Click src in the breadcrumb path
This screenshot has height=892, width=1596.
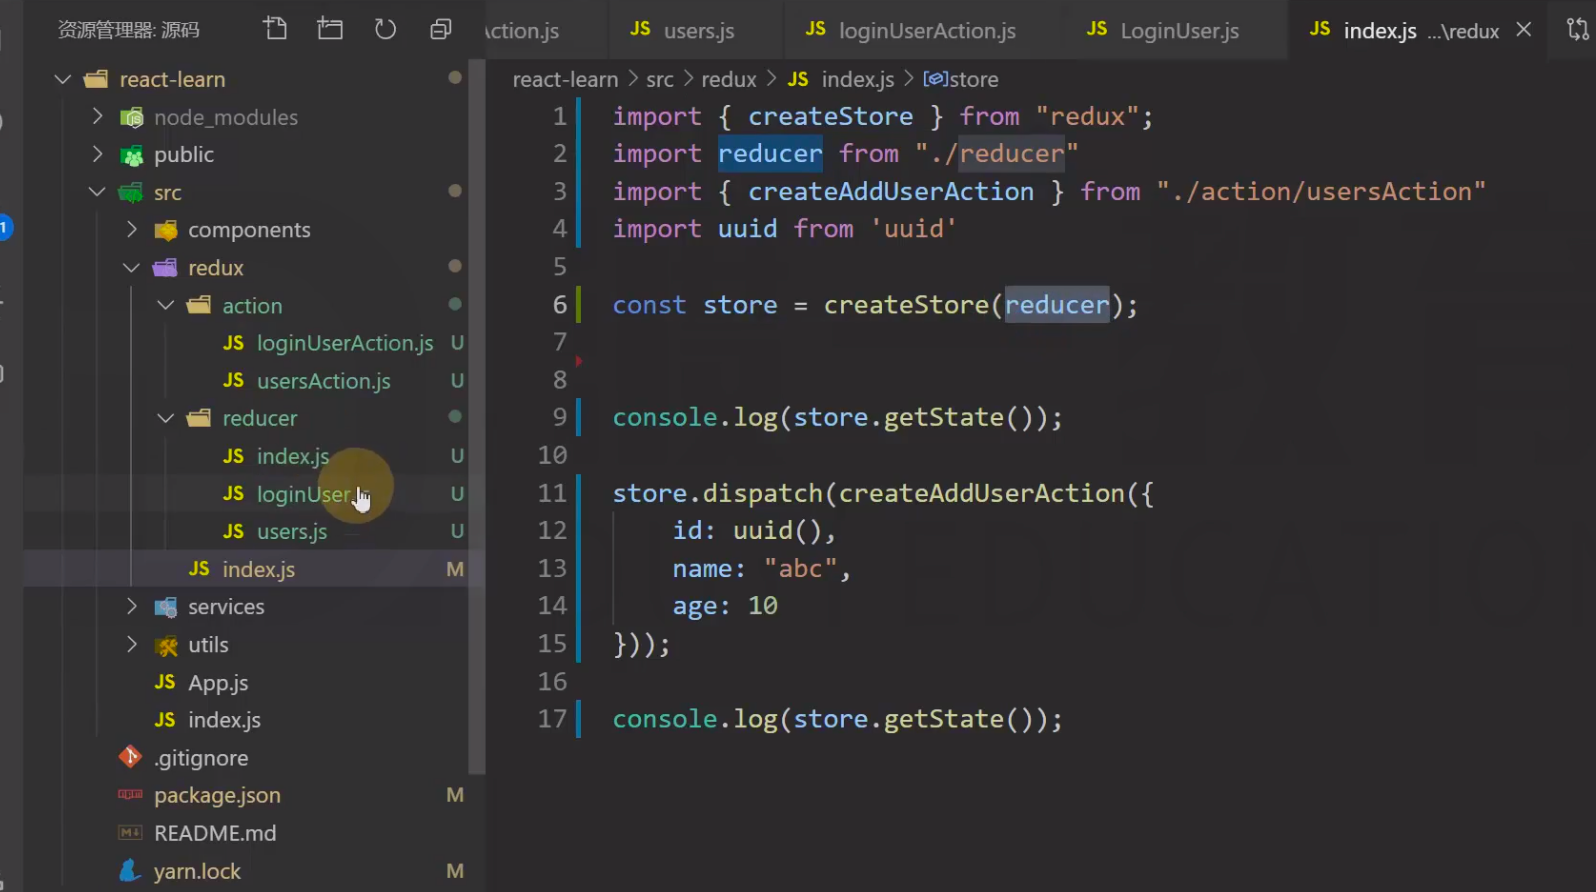[660, 79]
